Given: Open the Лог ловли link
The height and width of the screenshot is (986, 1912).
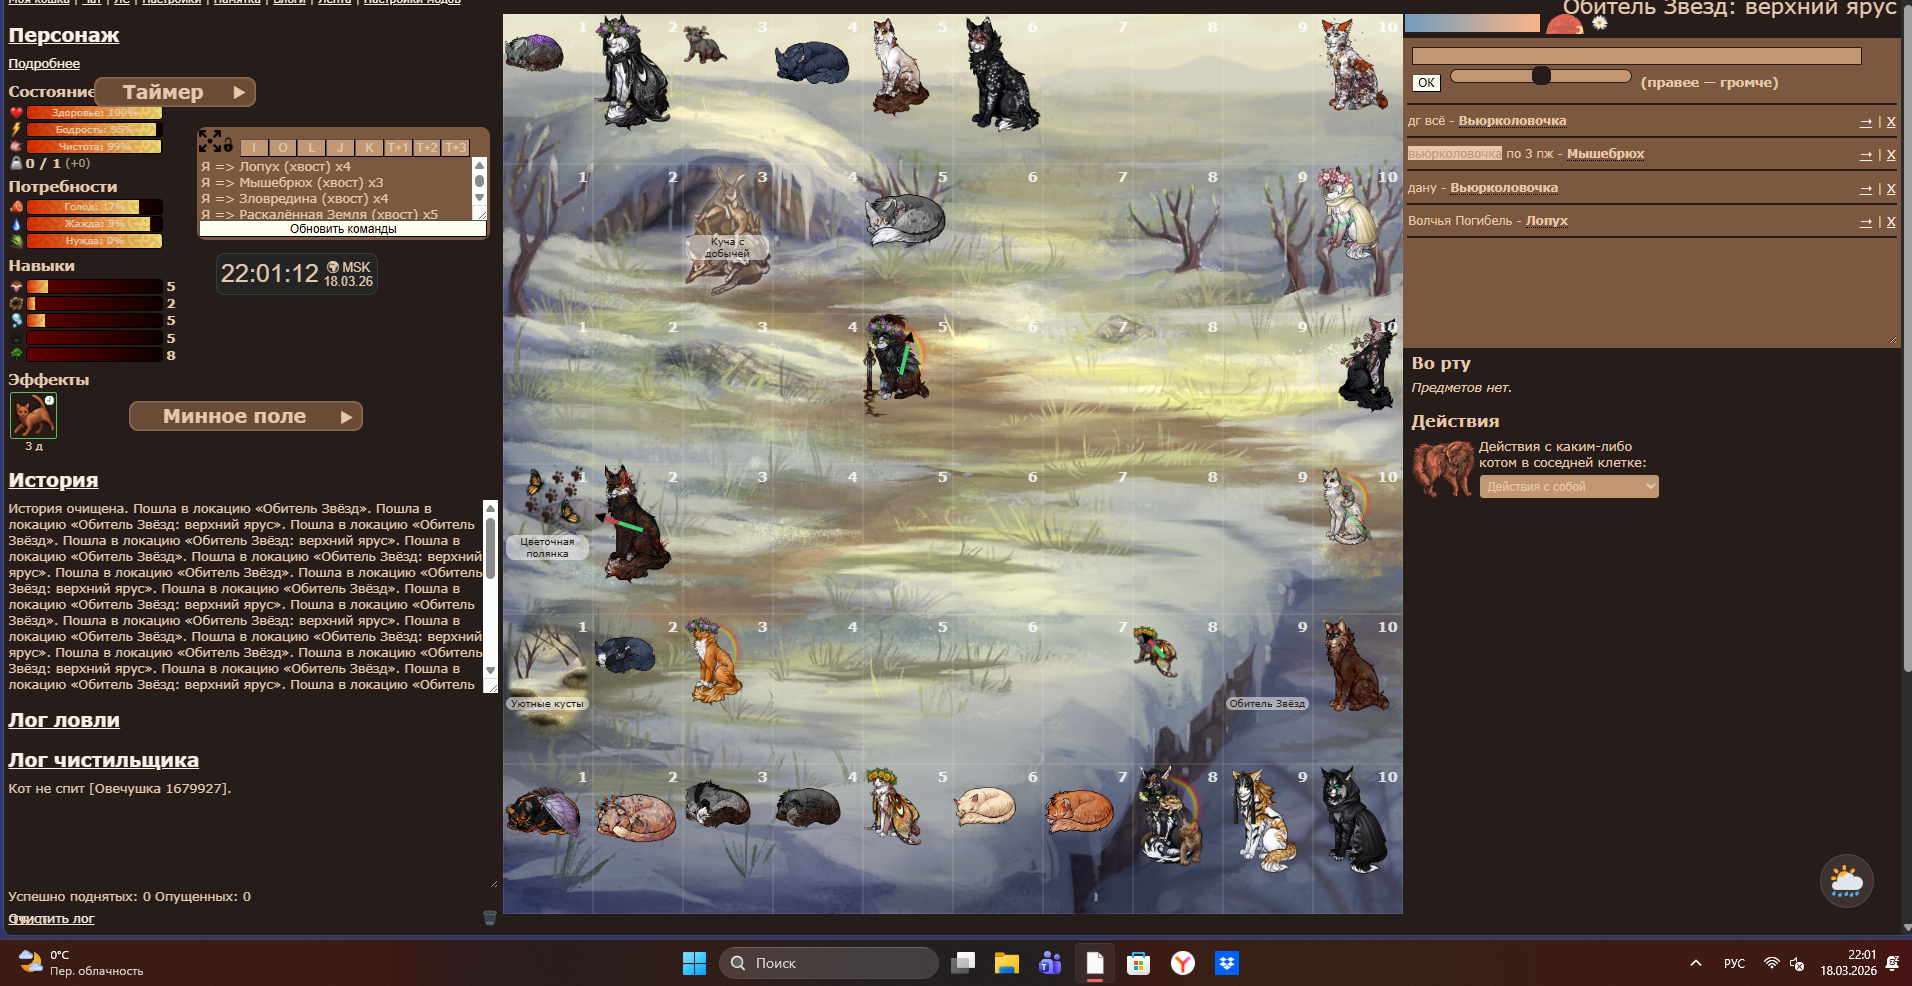Looking at the screenshot, I should 64,720.
